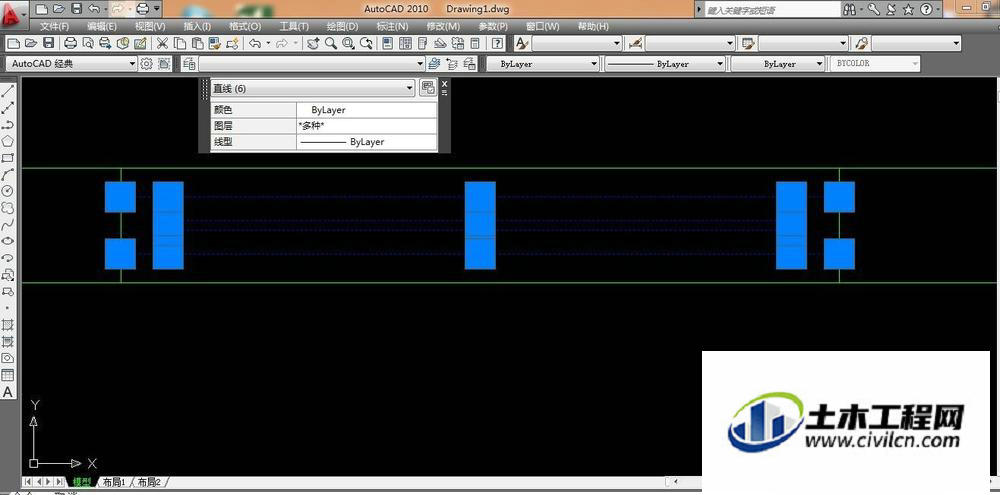Image resolution: width=1000 pixels, height=495 pixels.
Task: Click Plot Preview icon
Action: [87, 43]
